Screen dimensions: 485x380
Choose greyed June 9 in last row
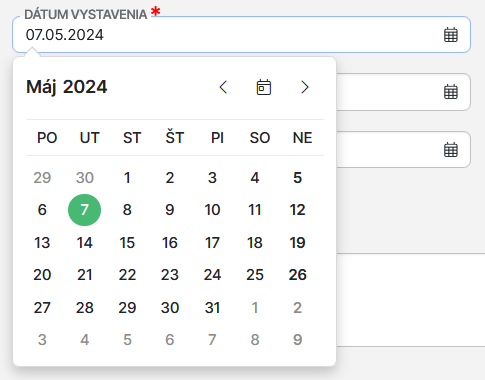pyautogui.click(x=297, y=340)
